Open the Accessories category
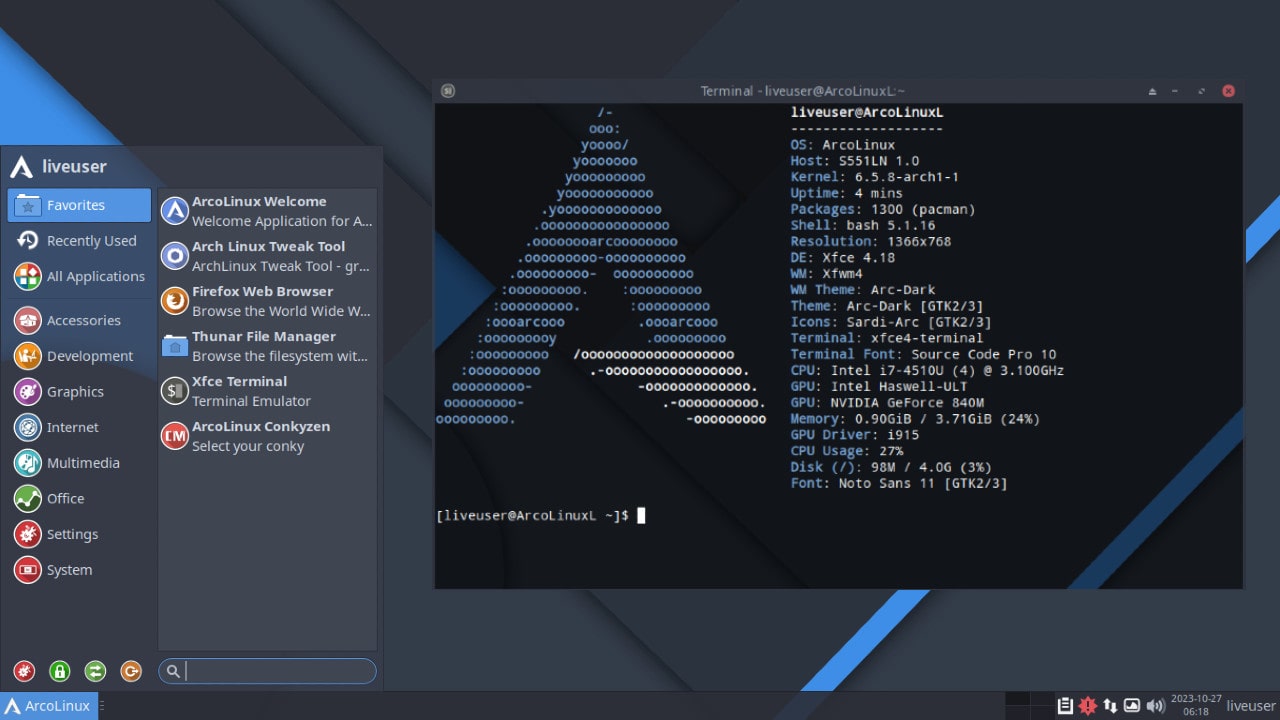The image size is (1280, 720). pyautogui.click(x=79, y=320)
